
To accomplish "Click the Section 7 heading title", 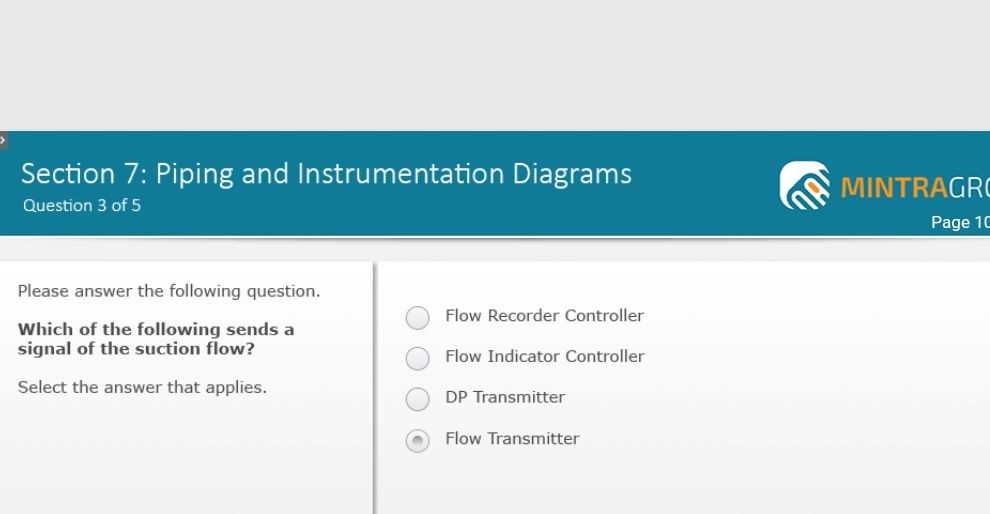I will point(326,174).
